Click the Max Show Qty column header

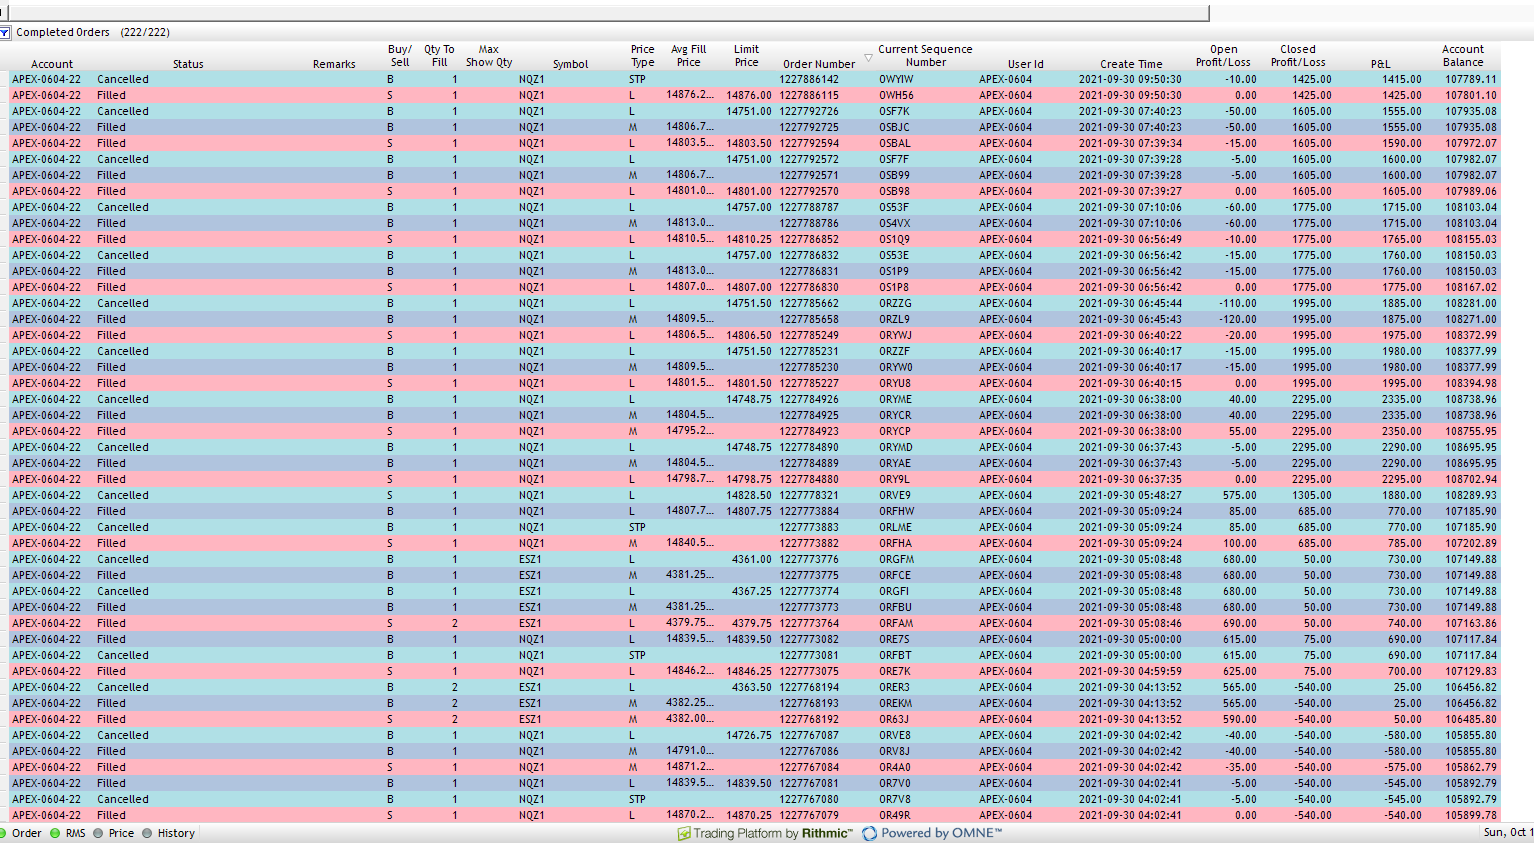489,56
